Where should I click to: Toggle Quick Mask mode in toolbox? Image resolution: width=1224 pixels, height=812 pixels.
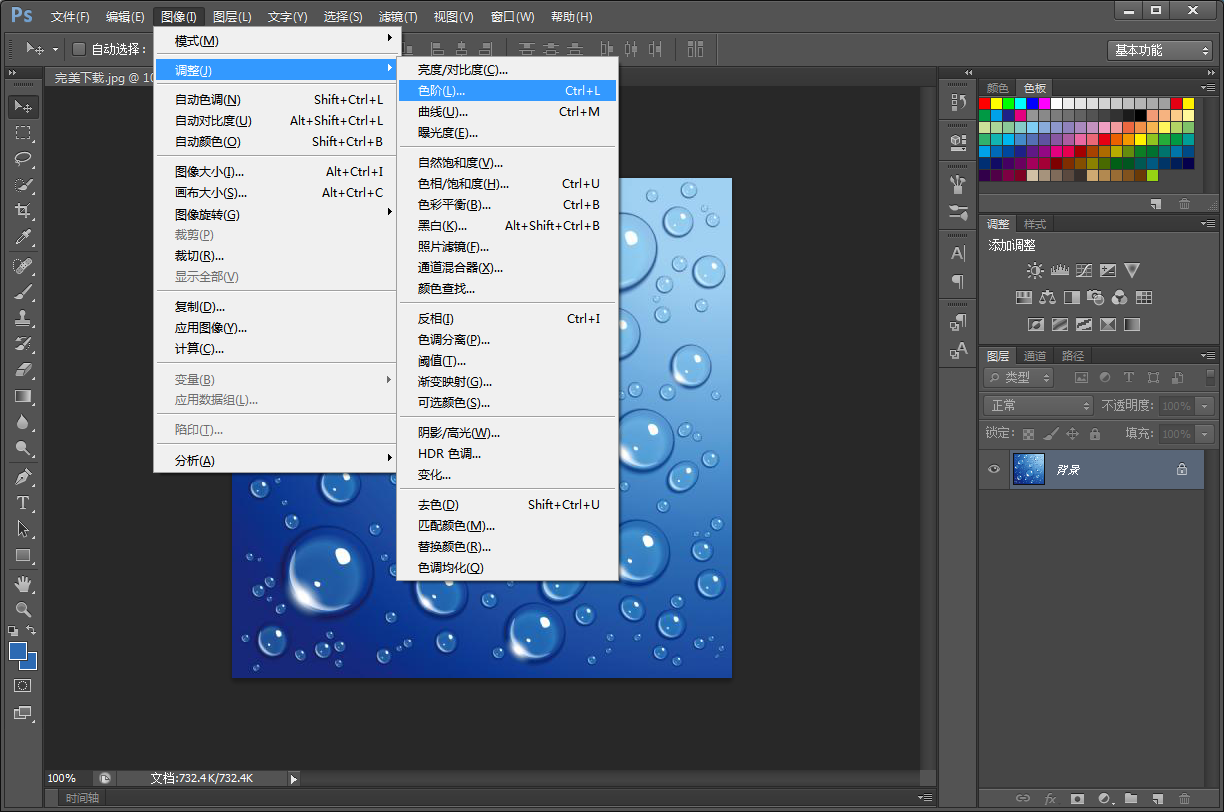(x=23, y=686)
